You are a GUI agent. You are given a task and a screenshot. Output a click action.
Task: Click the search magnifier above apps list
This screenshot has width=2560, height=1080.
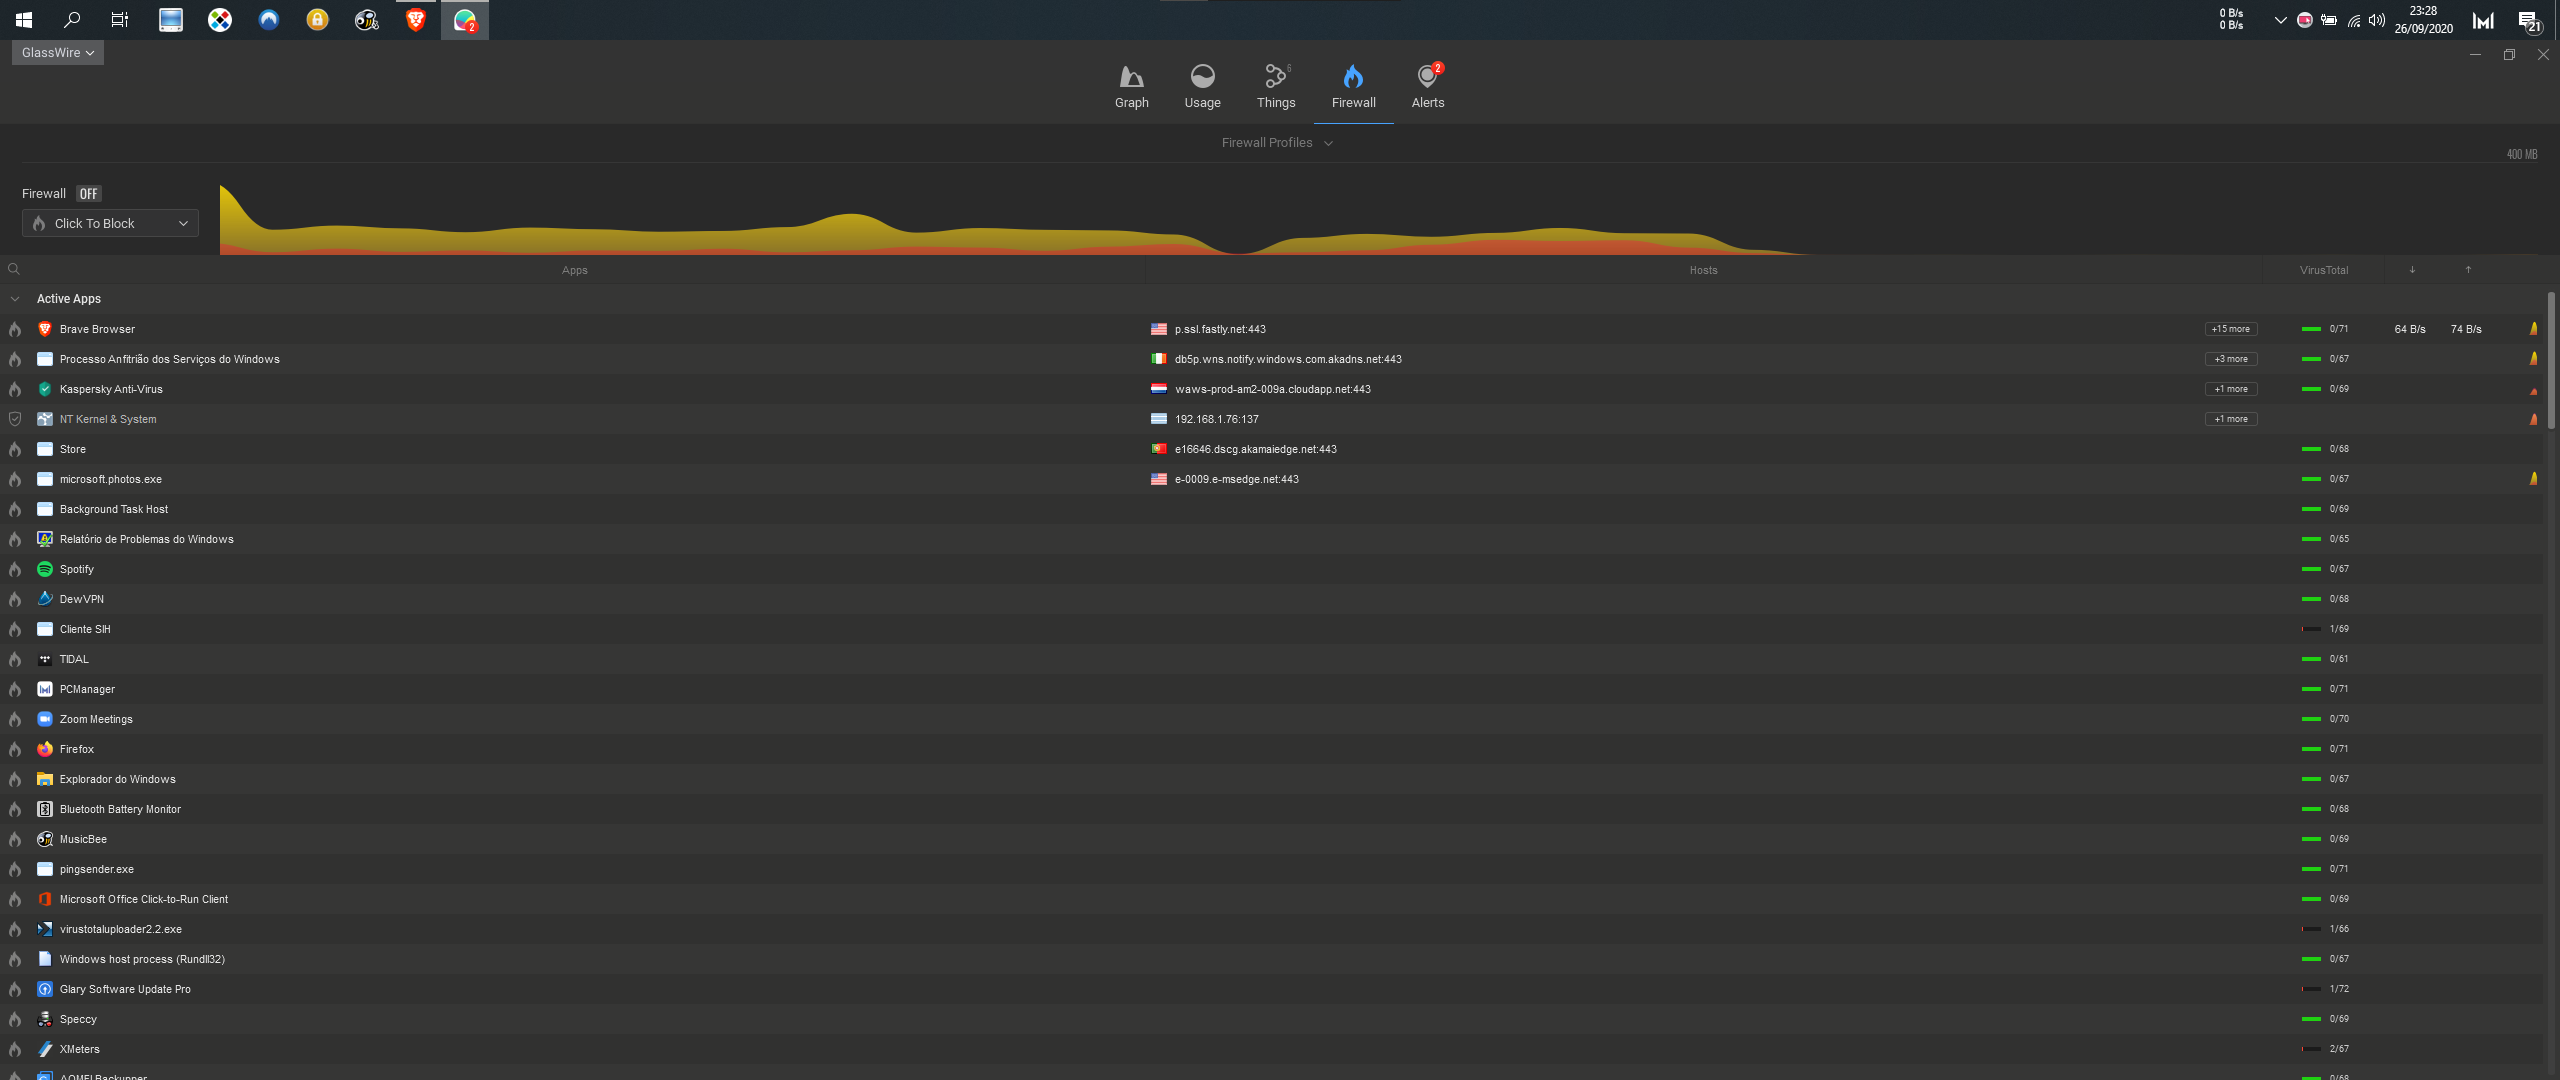[14, 269]
